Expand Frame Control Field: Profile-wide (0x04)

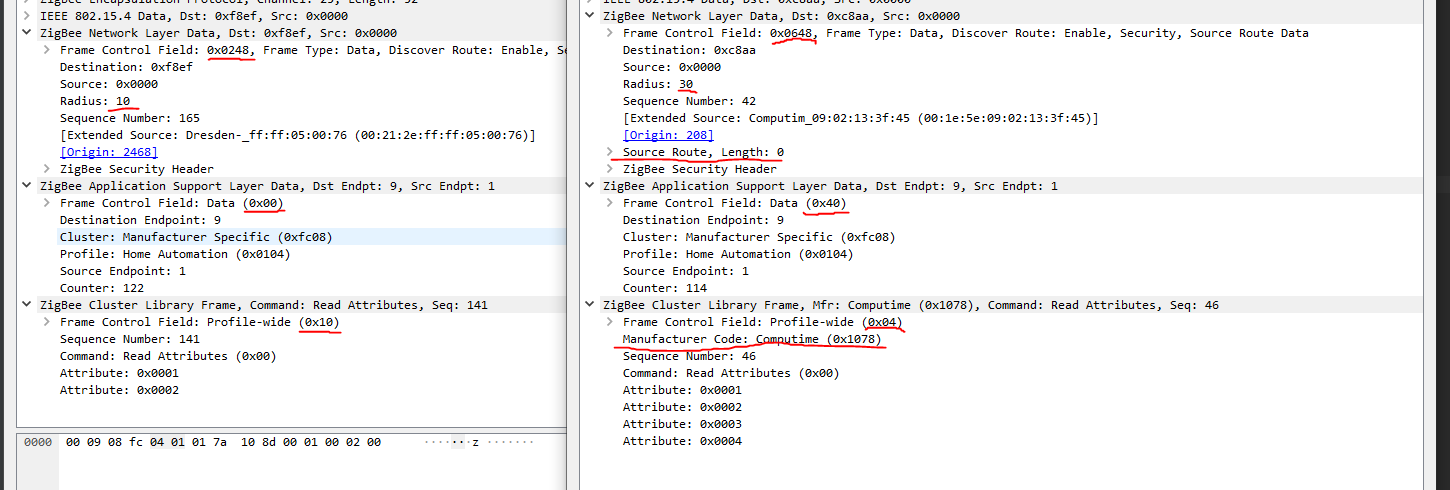click(x=610, y=322)
